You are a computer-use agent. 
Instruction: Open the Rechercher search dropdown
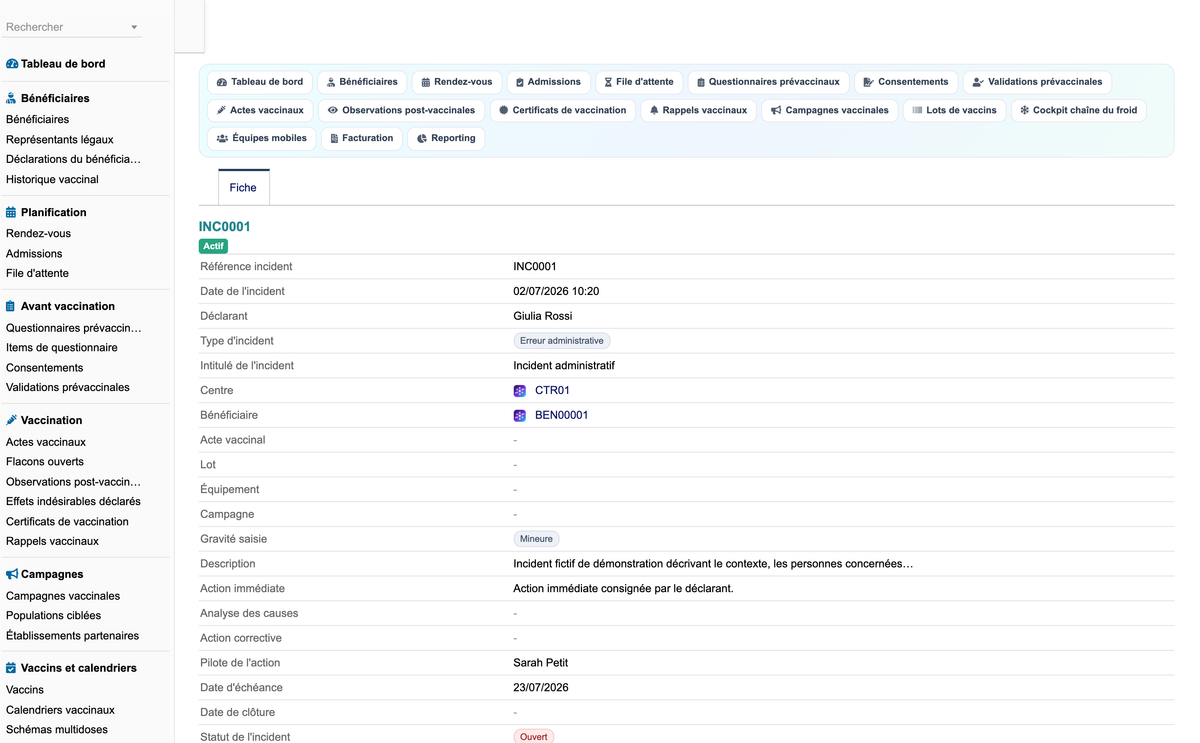(x=73, y=27)
